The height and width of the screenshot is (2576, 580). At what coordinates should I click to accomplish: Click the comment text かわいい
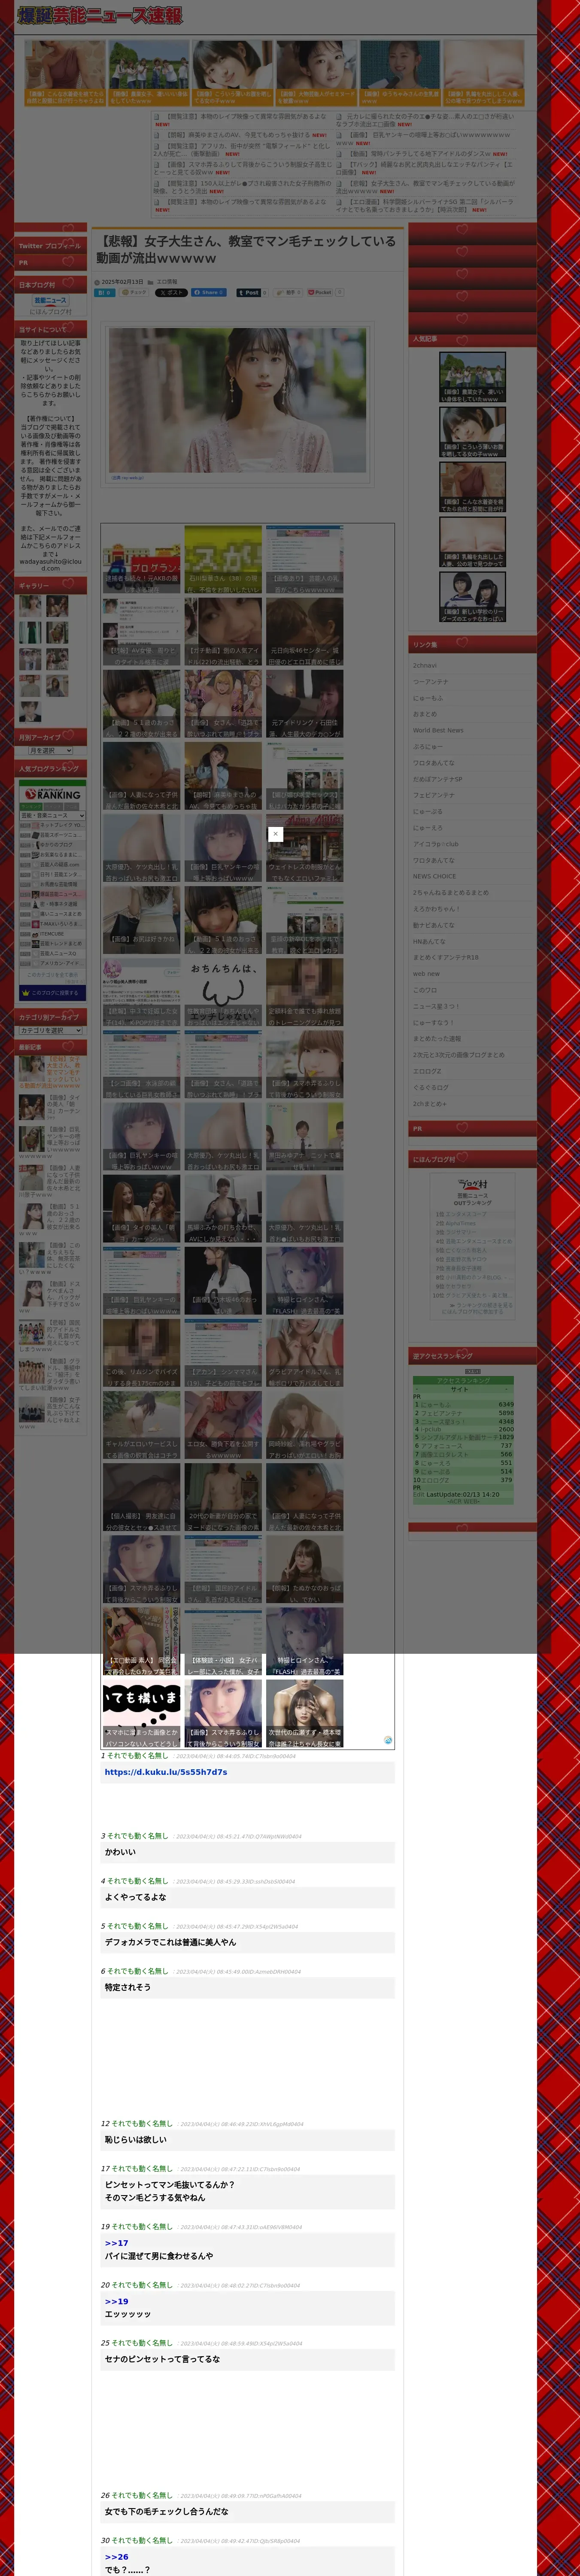(120, 1852)
